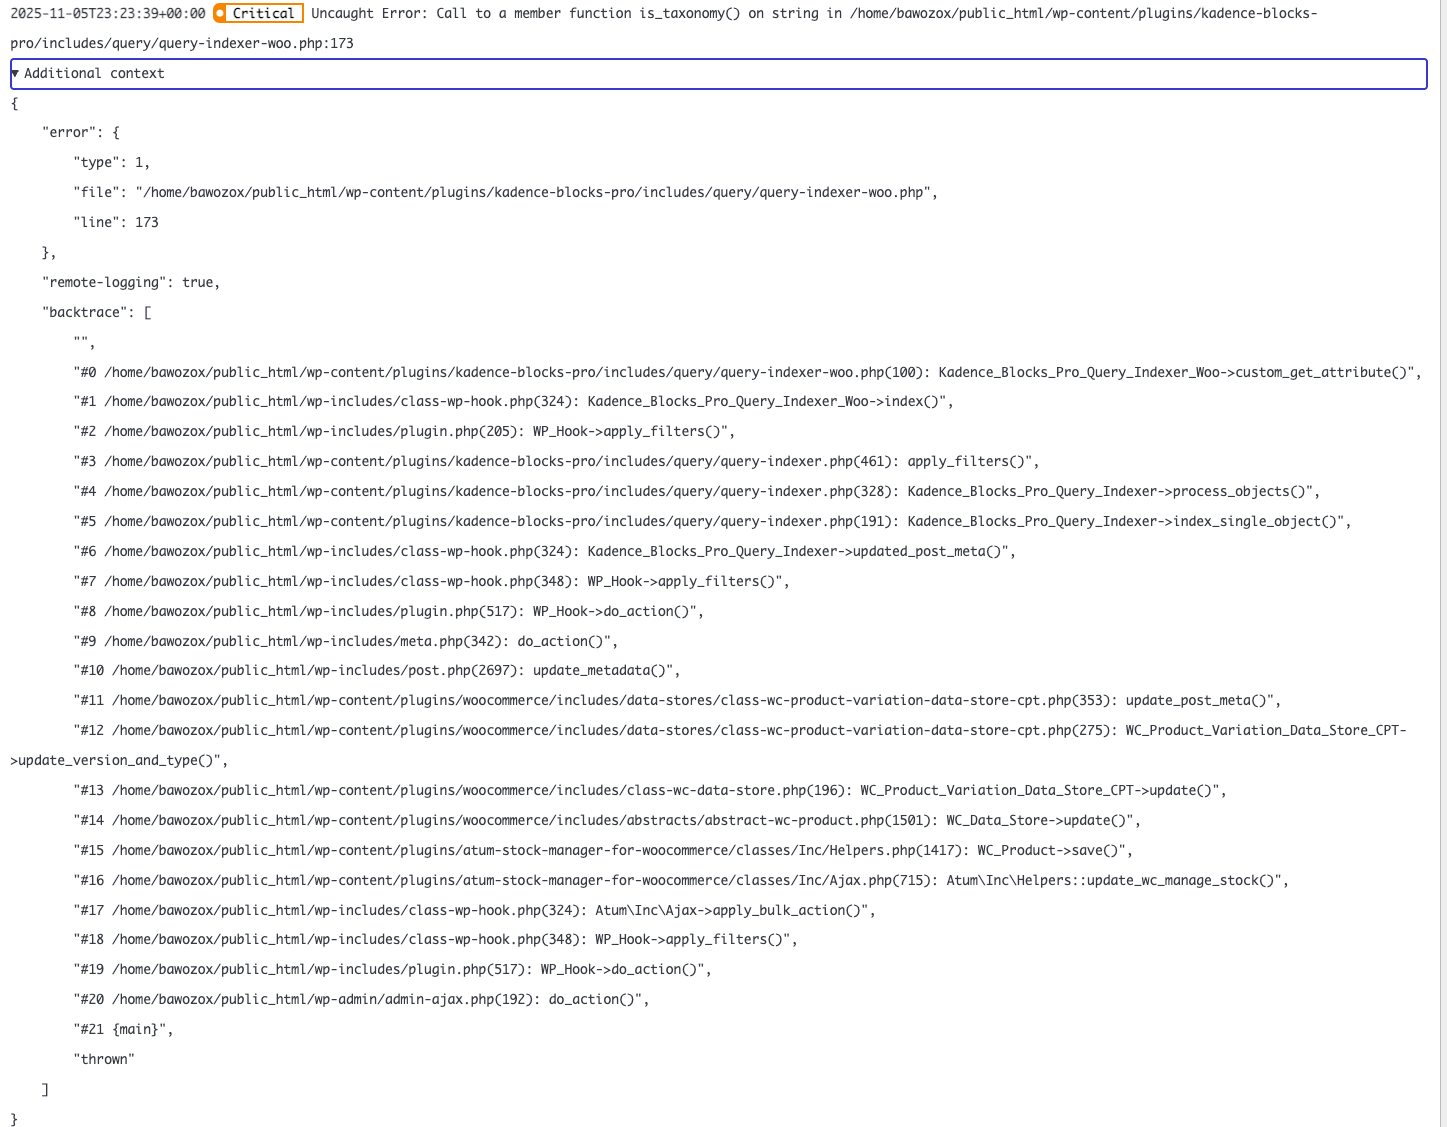Click the "thrown" entry in backtrace
Image resolution: width=1447 pixels, height=1127 pixels.
pyautogui.click(x=103, y=1059)
